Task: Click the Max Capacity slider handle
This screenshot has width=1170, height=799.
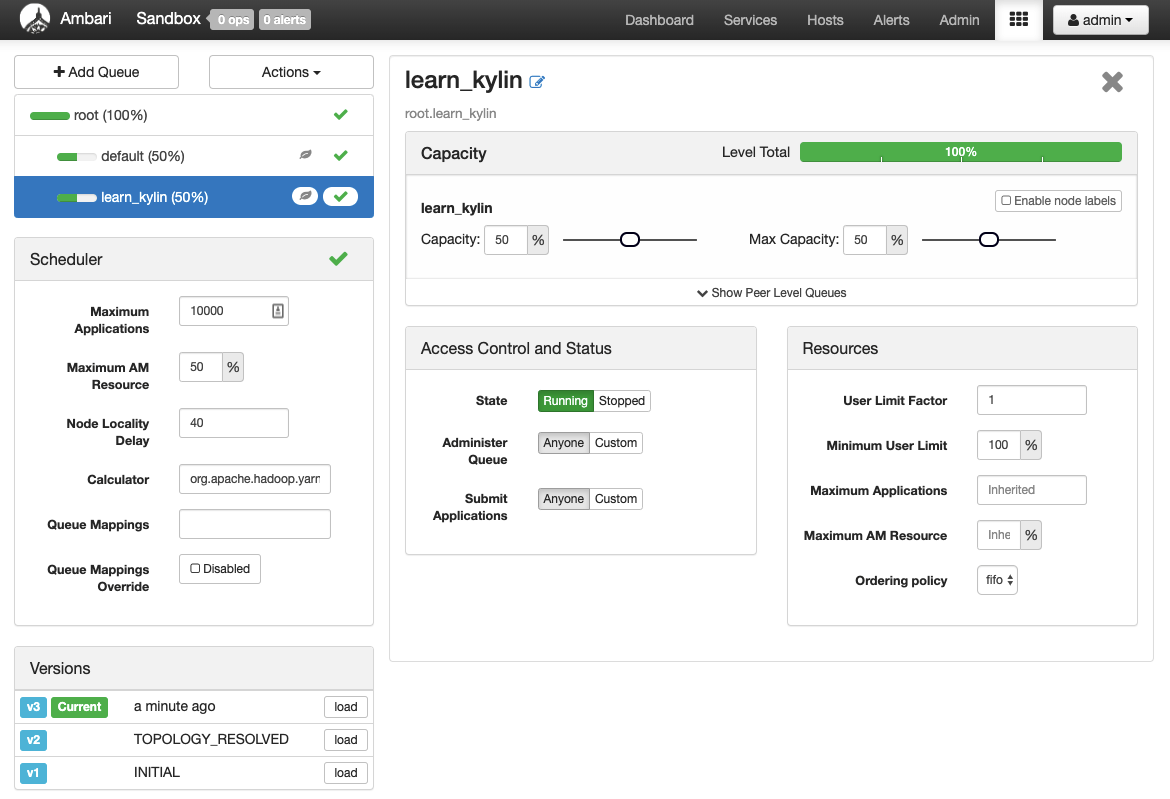Action: point(988,240)
